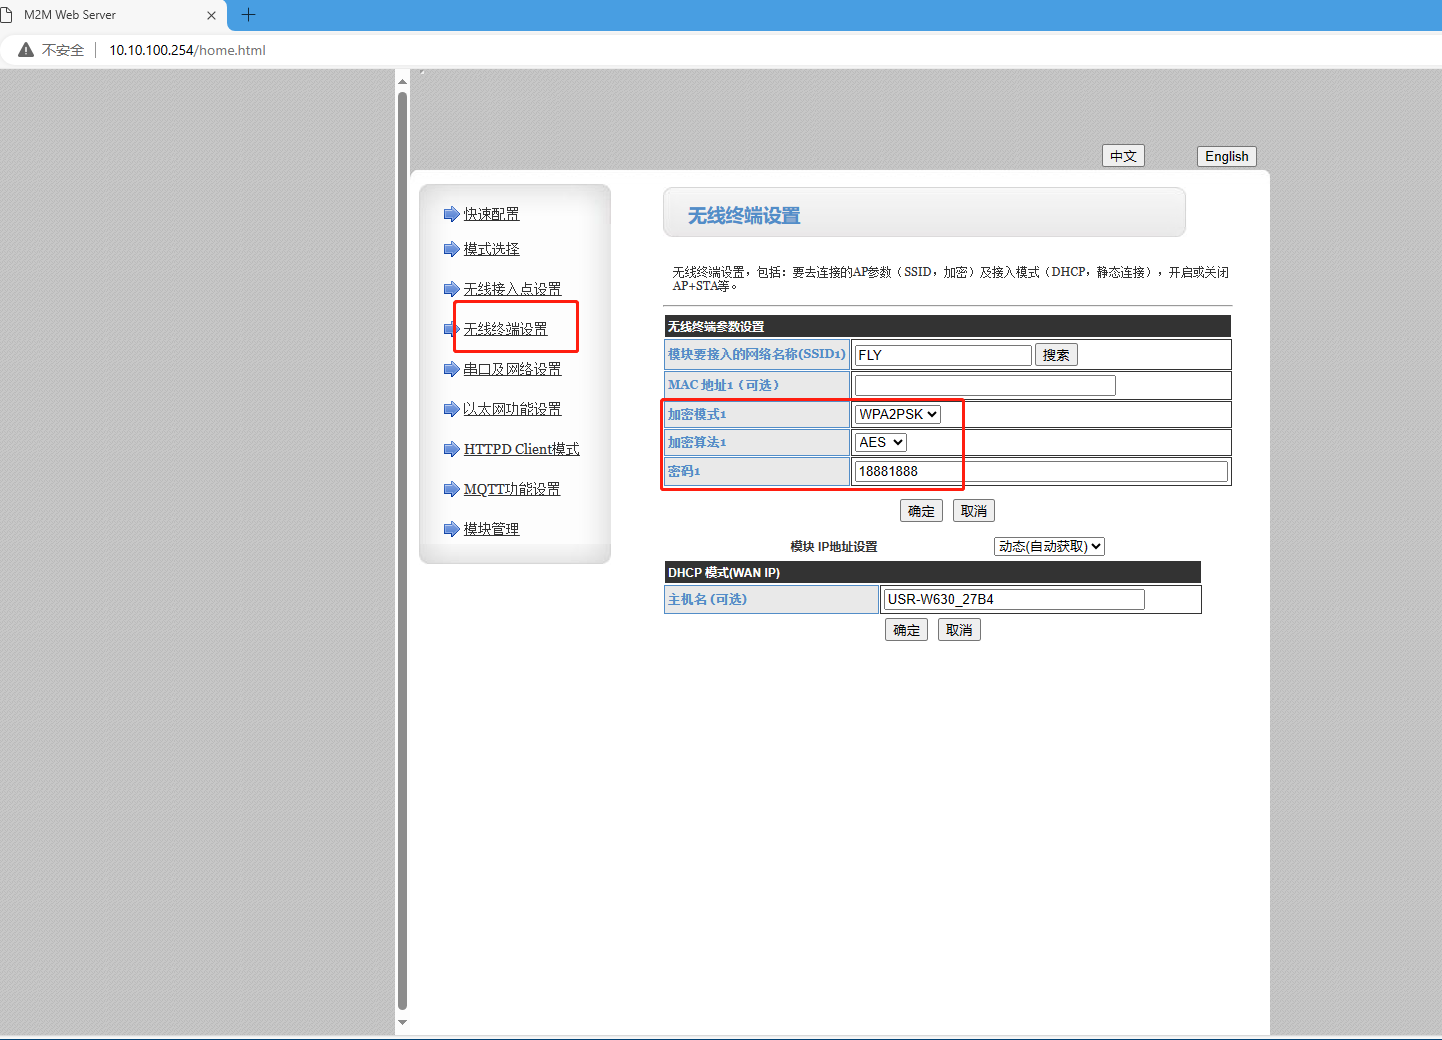This screenshot has height=1040, width=1442.
Task: Click the insecure warning icon in address bar
Action: pos(26,50)
